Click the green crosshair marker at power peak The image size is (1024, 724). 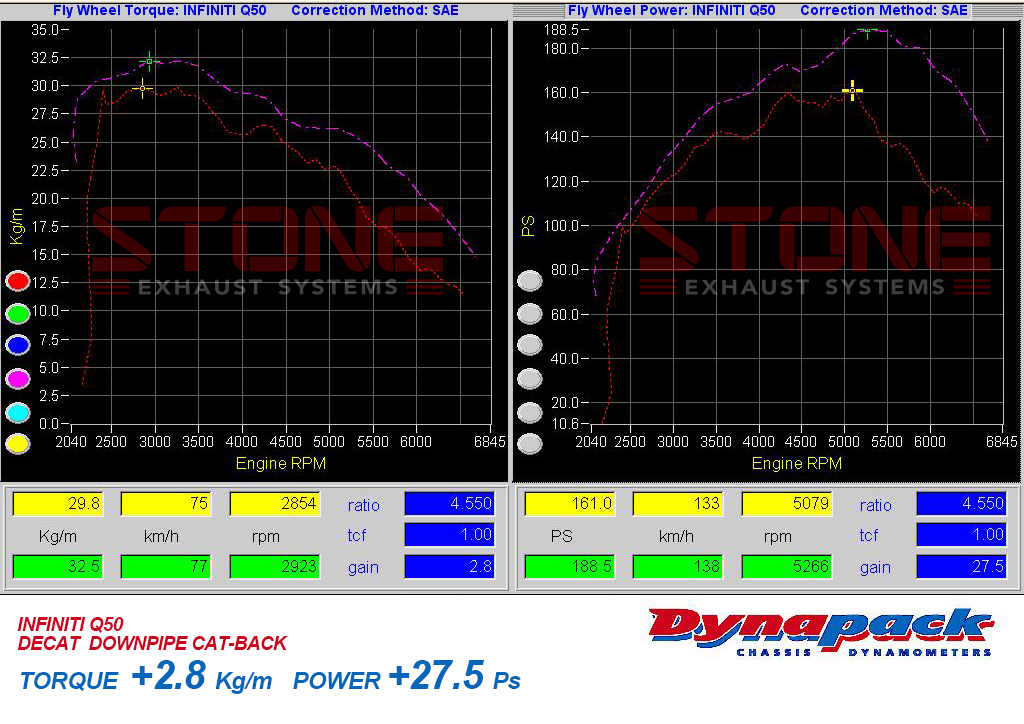click(x=867, y=31)
